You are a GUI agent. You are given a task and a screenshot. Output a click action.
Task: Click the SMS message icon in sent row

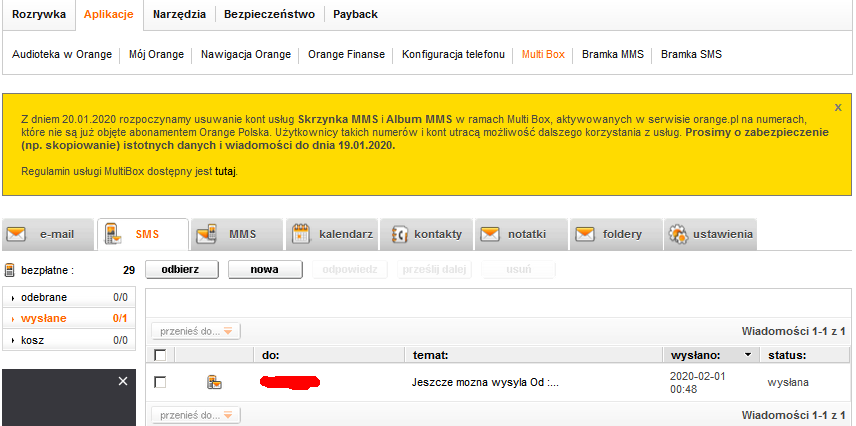point(213,382)
